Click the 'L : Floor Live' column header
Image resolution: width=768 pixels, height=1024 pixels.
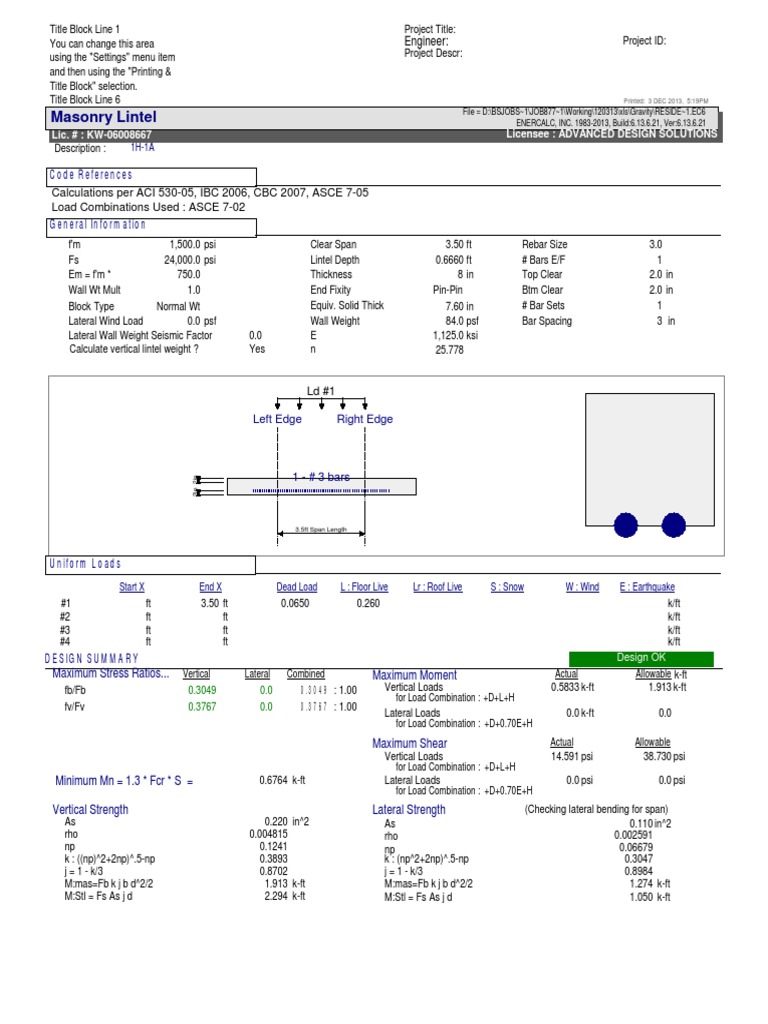click(364, 587)
